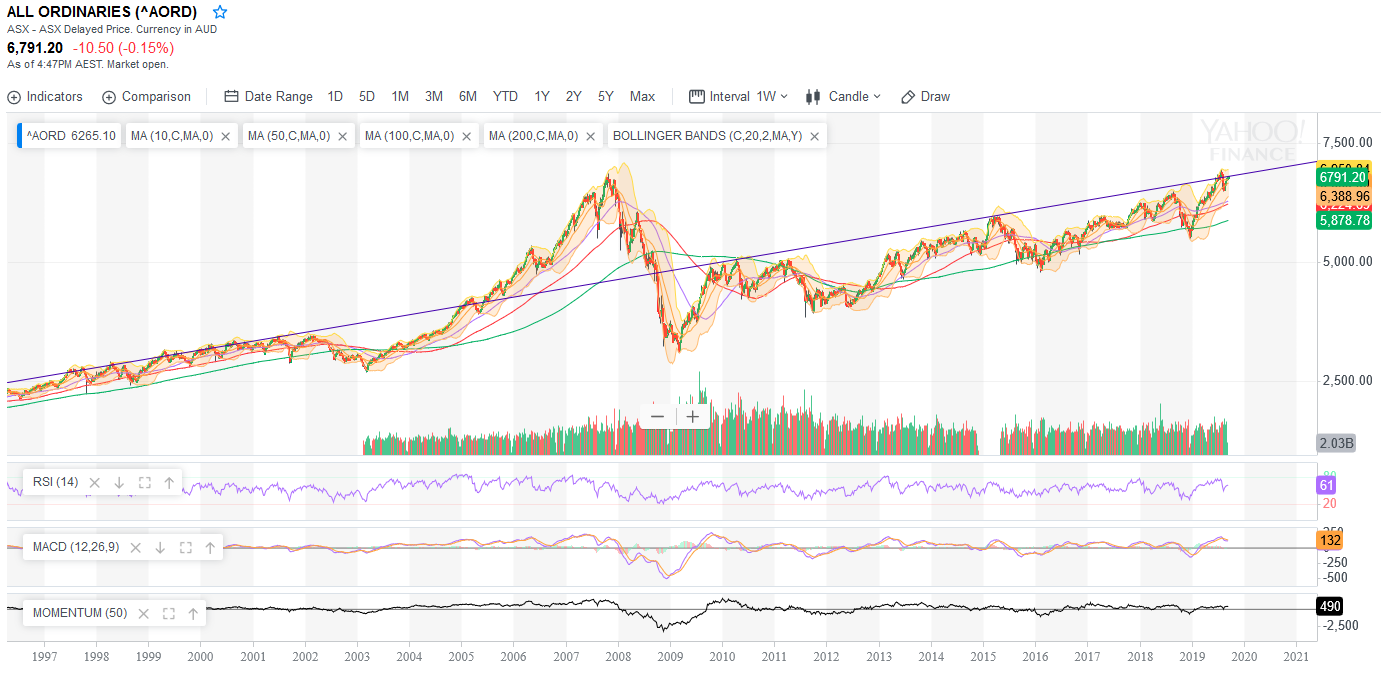Remove the Bollinger Bands indicator
Image resolution: width=1381 pixels, height=679 pixels.
815,136
